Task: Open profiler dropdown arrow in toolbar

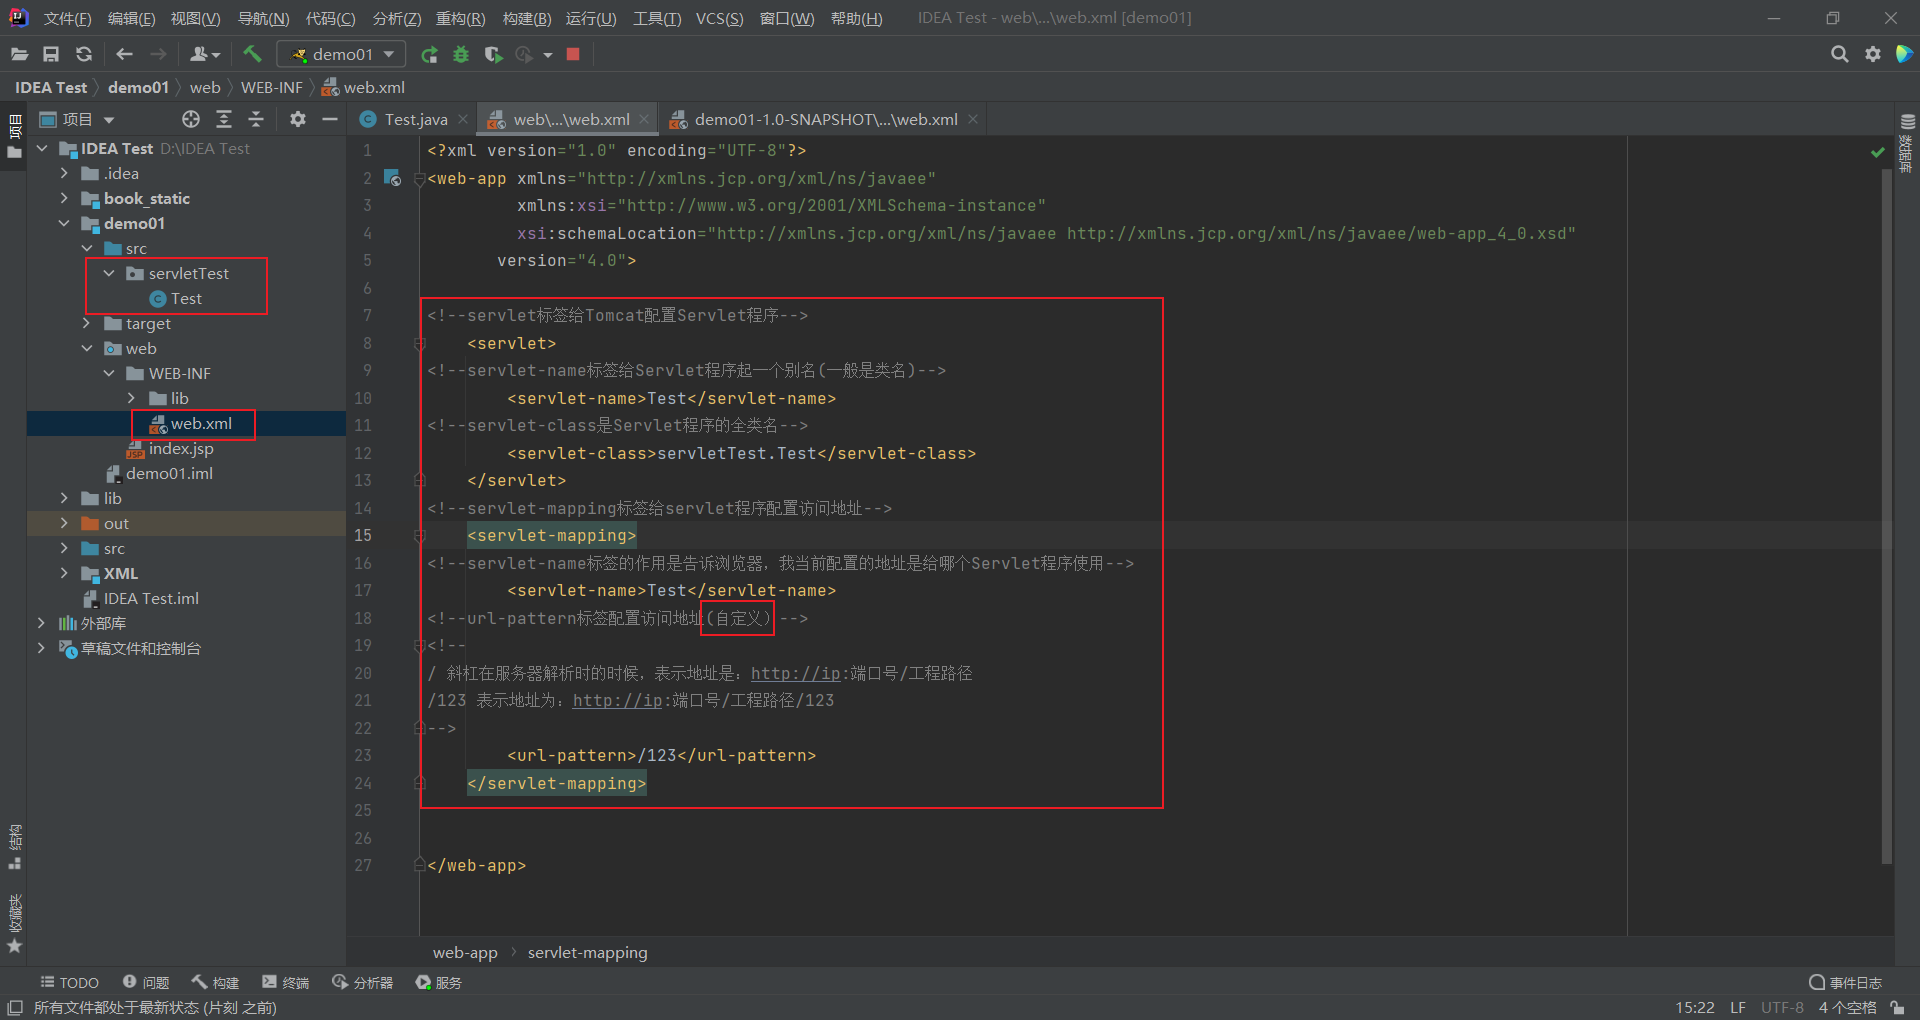Action: pos(547,55)
